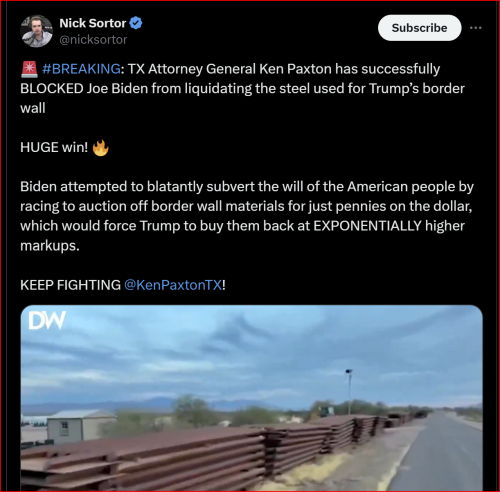Subscribe to Nick Sortor
This screenshot has height=492, width=500.
419,28
